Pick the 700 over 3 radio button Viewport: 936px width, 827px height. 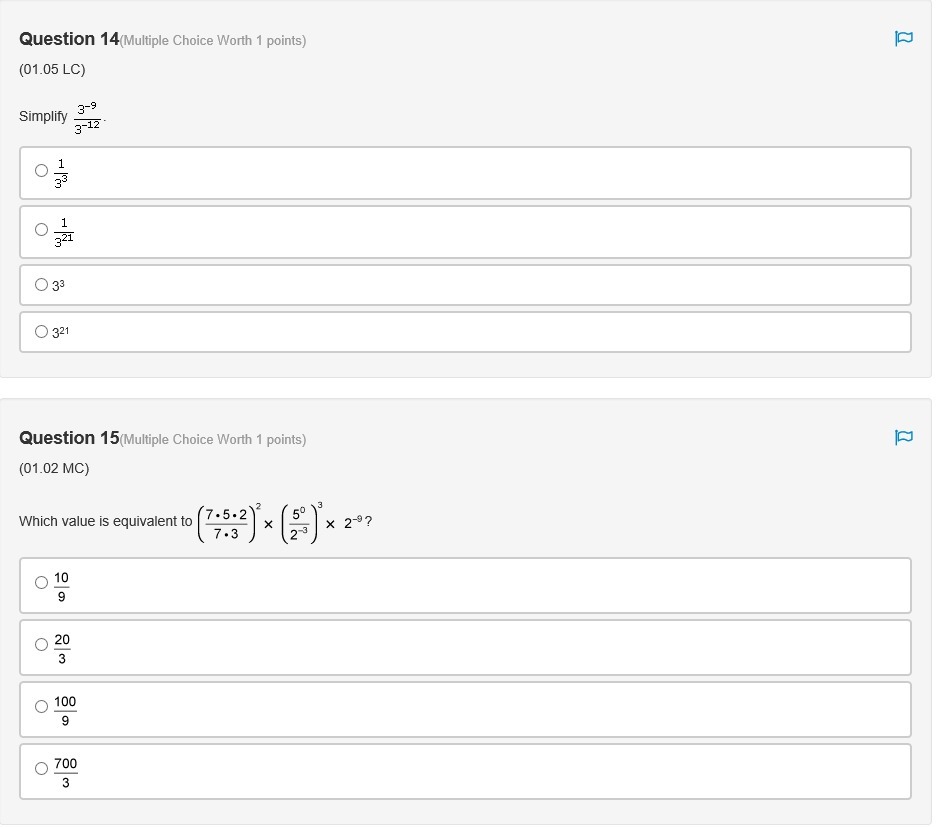(41, 769)
